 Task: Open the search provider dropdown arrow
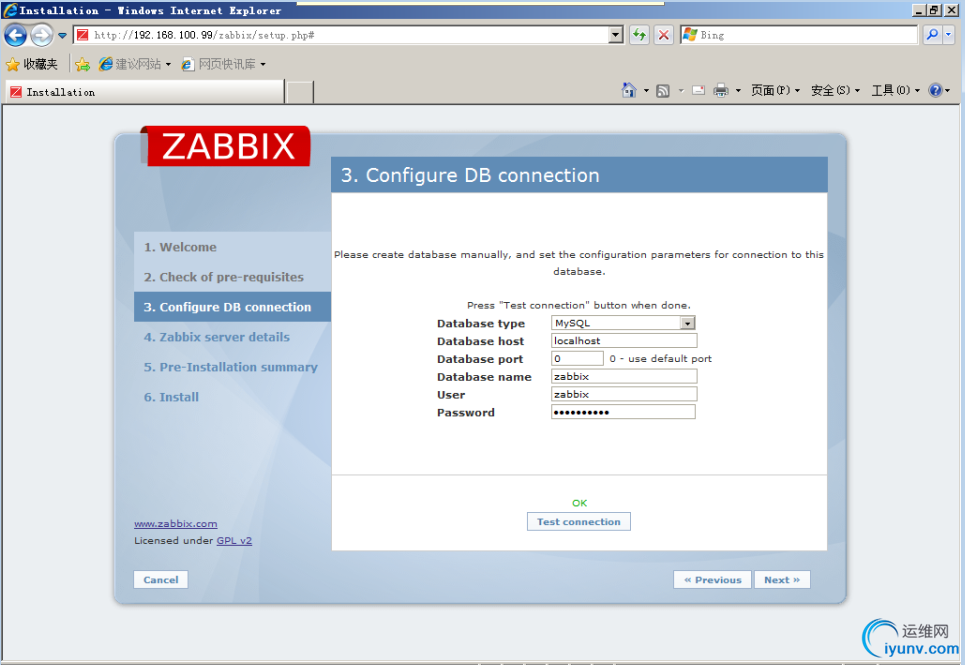tap(949, 35)
